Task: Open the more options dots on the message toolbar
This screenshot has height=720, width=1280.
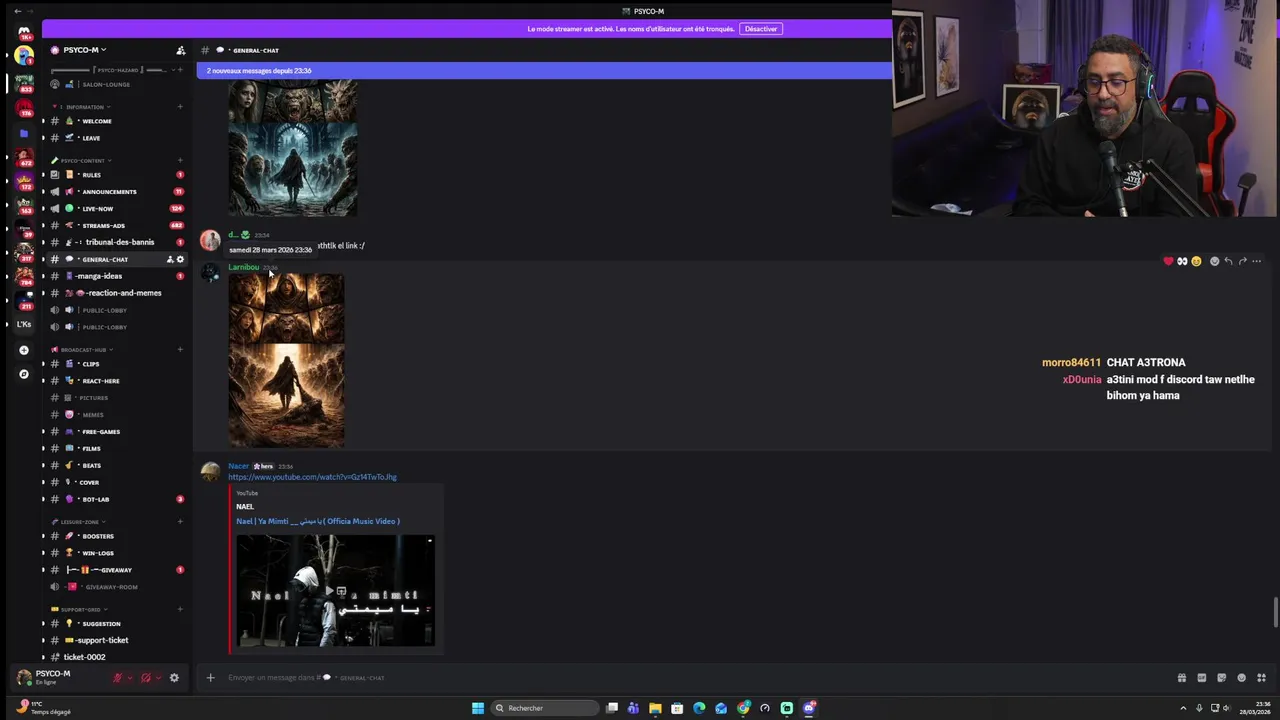Action: click(x=1256, y=261)
